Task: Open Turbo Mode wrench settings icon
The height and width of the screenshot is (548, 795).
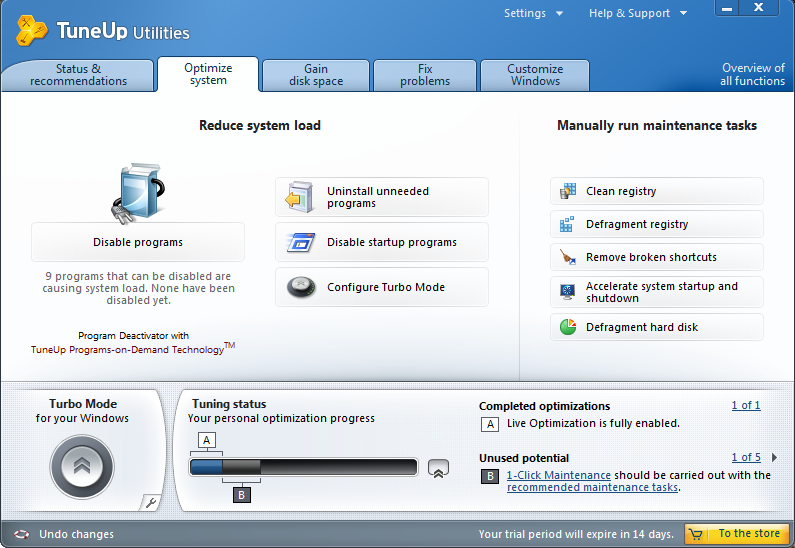Action: pyautogui.click(x=151, y=503)
